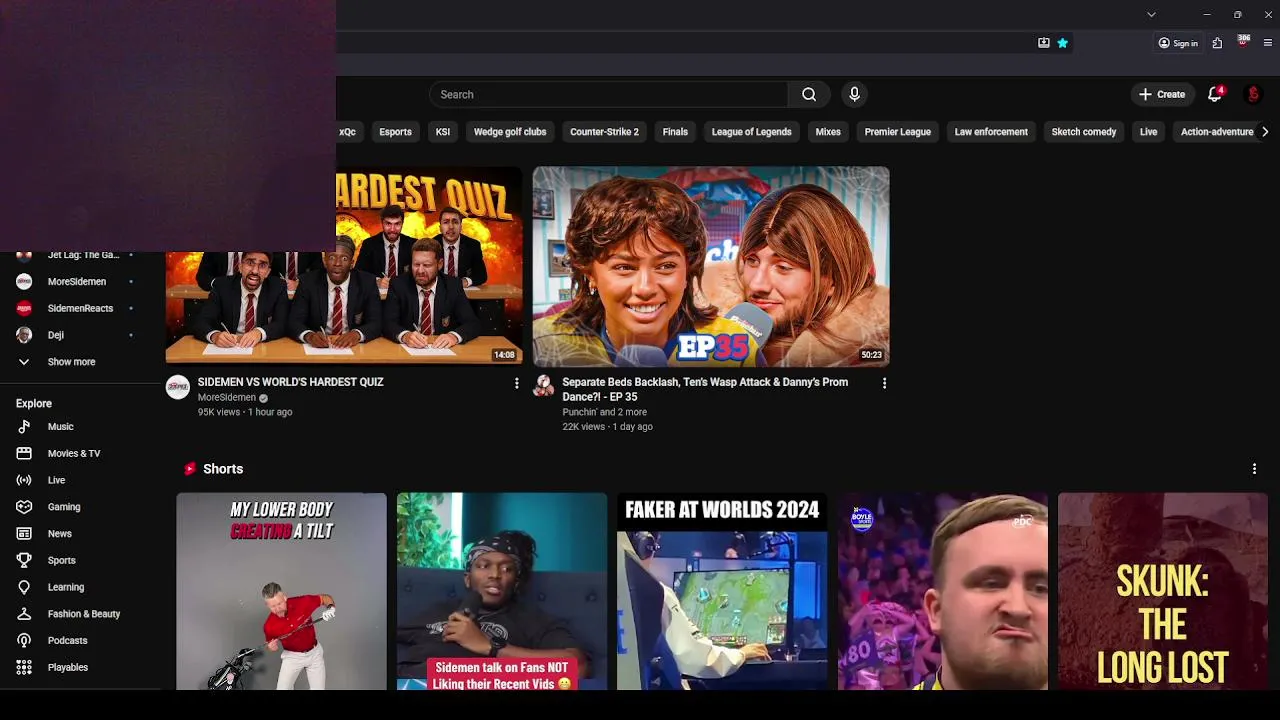The width and height of the screenshot is (1280, 720).
Task: Select the Mixes category chip
Action: (x=828, y=132)
